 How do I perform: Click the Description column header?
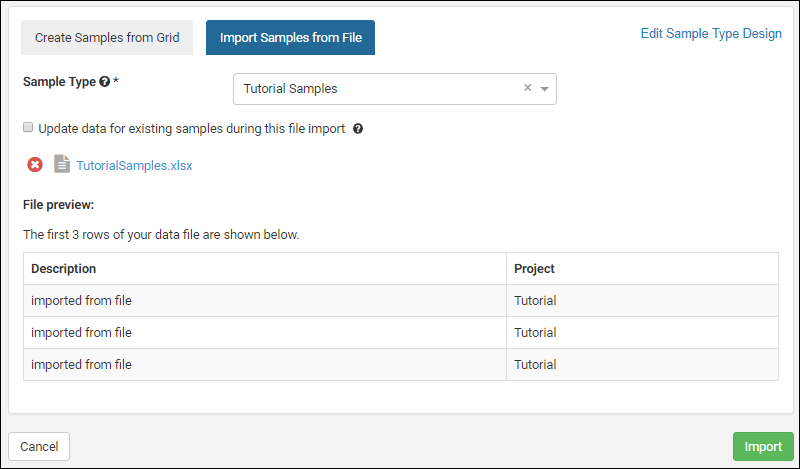[64, 269]
